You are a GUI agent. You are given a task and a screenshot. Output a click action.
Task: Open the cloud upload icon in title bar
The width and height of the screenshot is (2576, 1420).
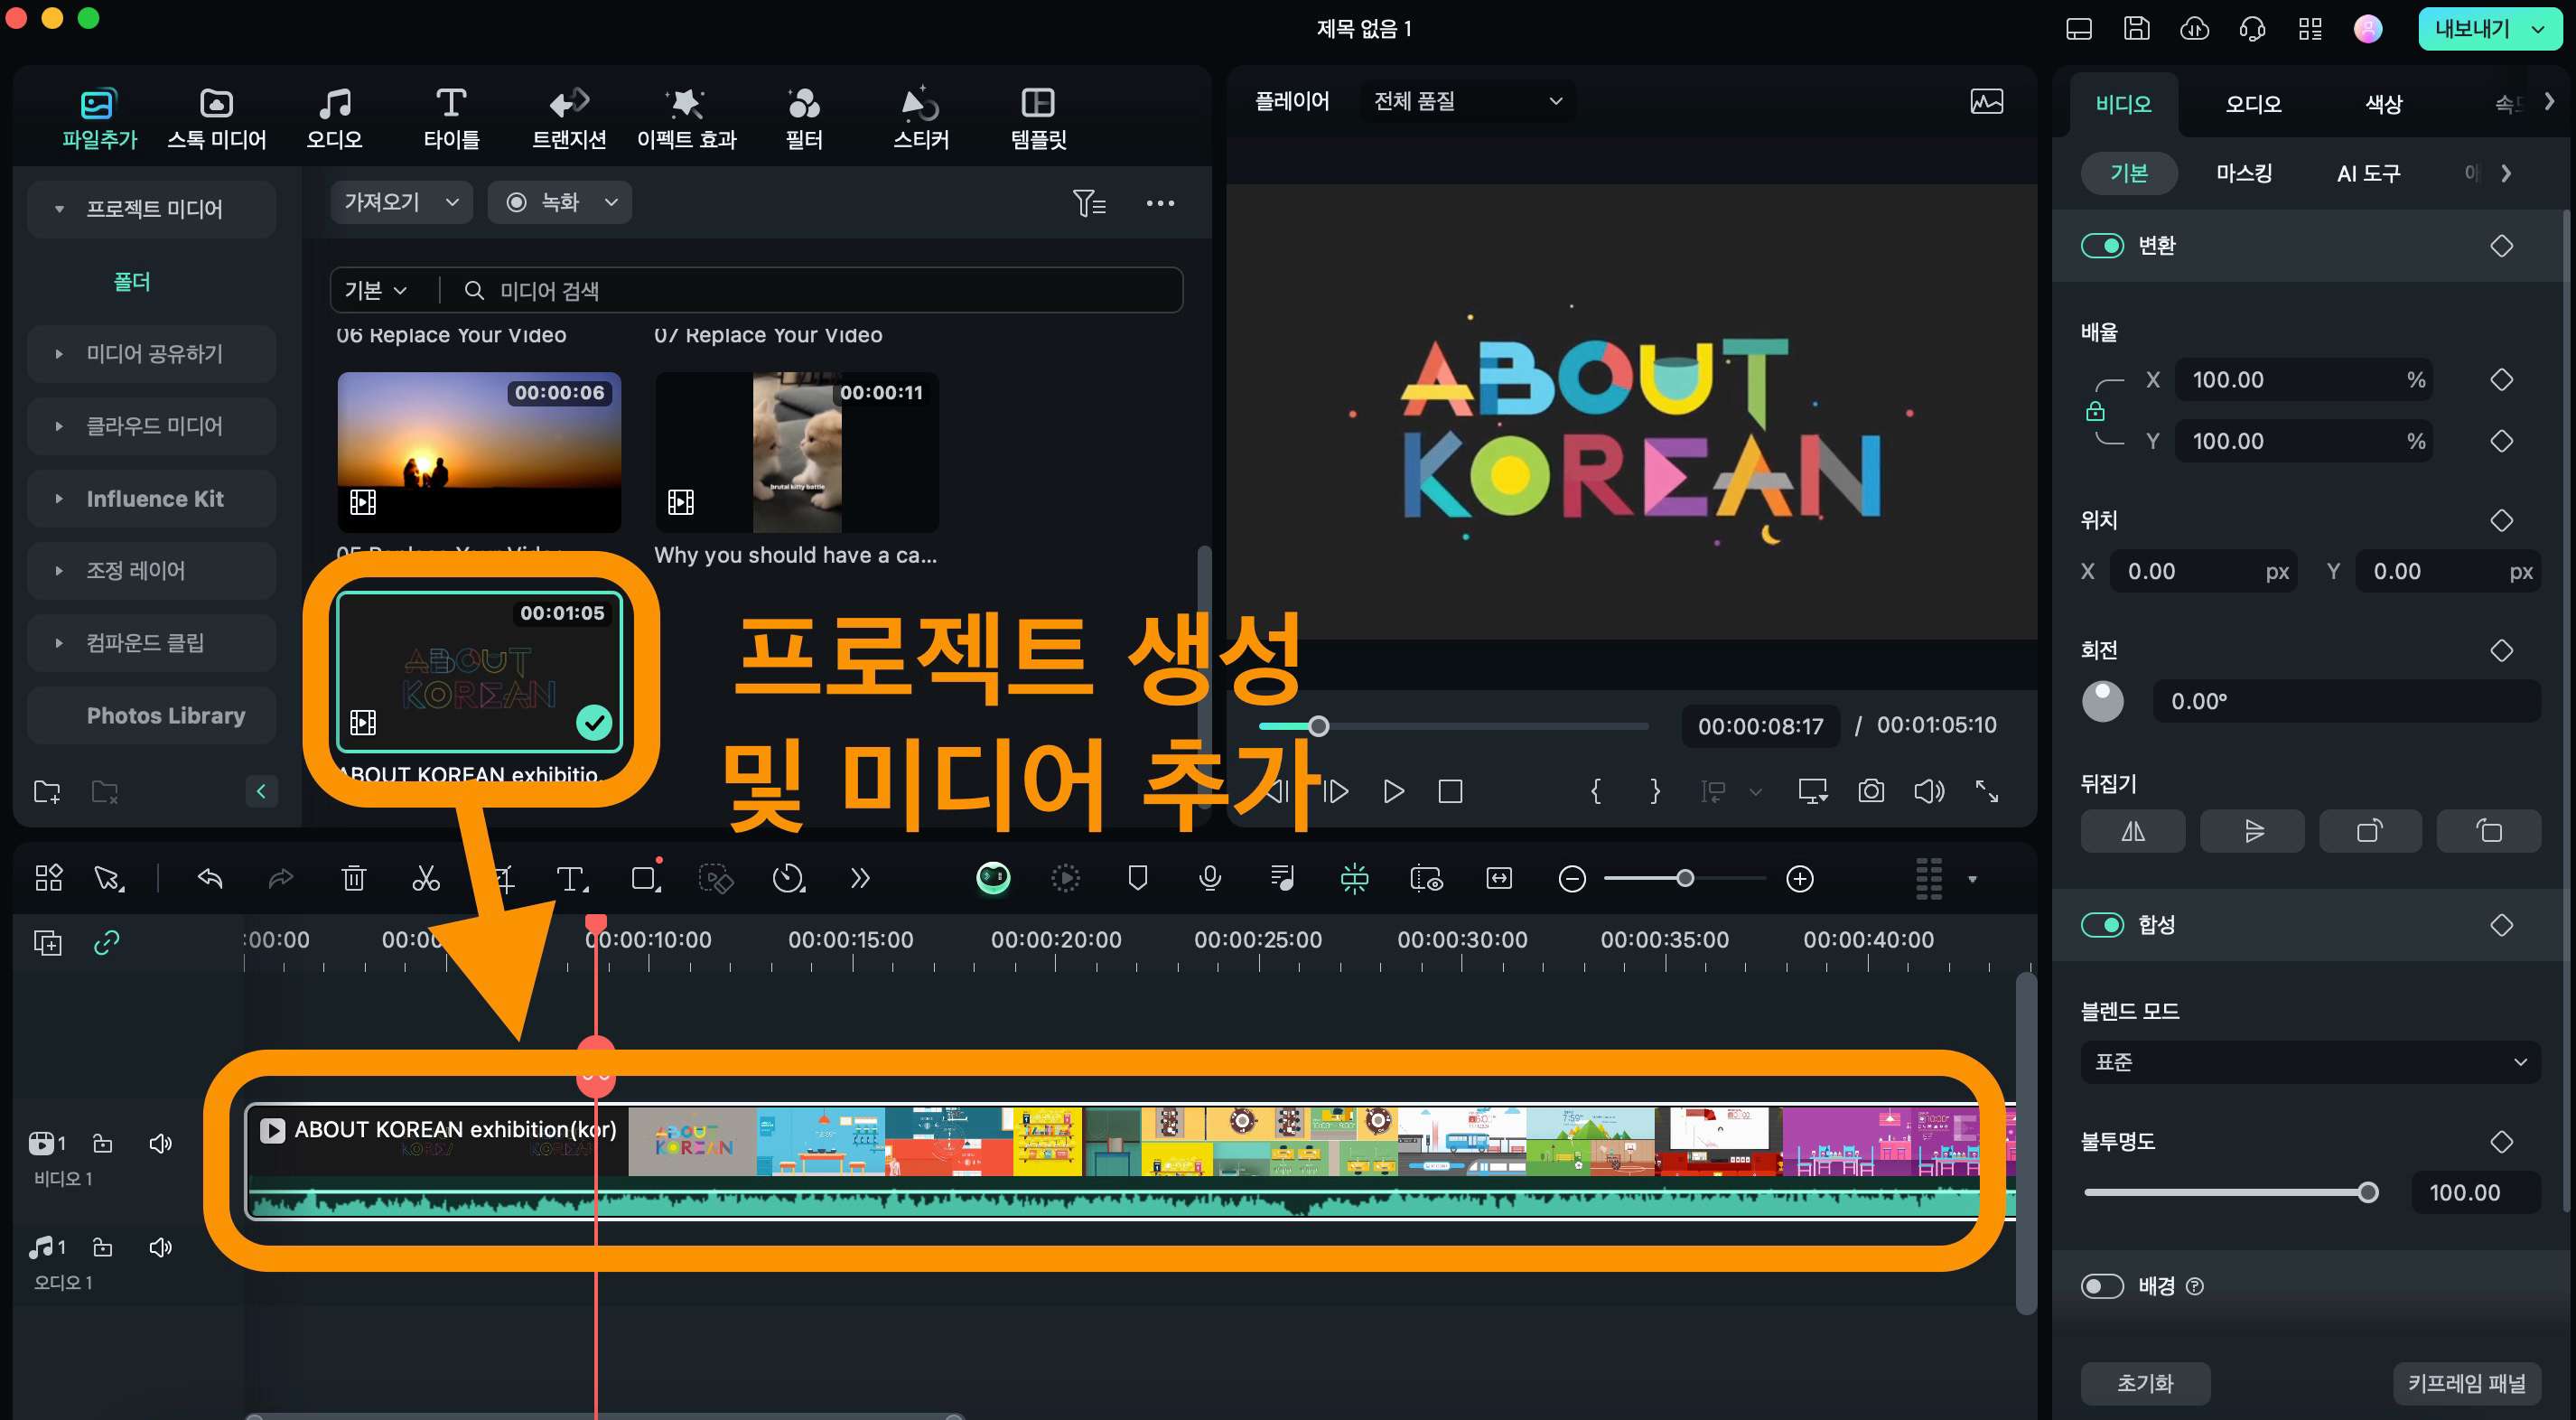tap(2194, 28)
